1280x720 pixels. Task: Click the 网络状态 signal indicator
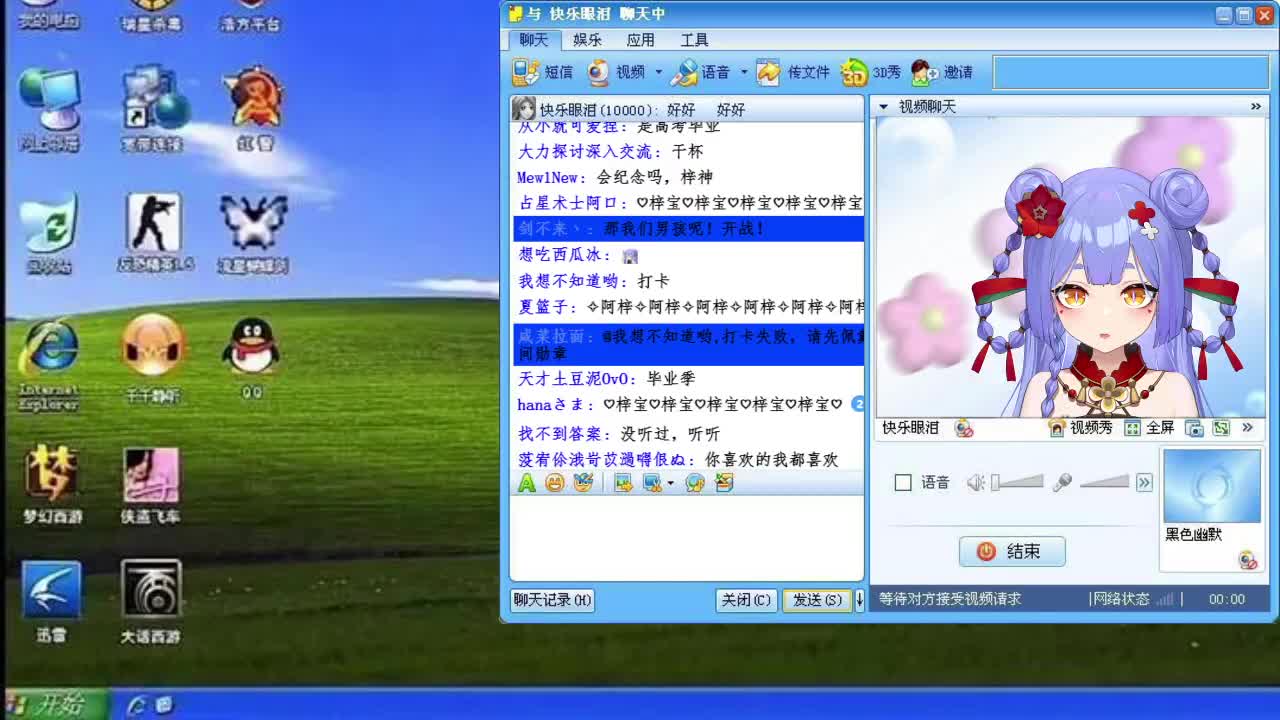(x=1164, y=599)
